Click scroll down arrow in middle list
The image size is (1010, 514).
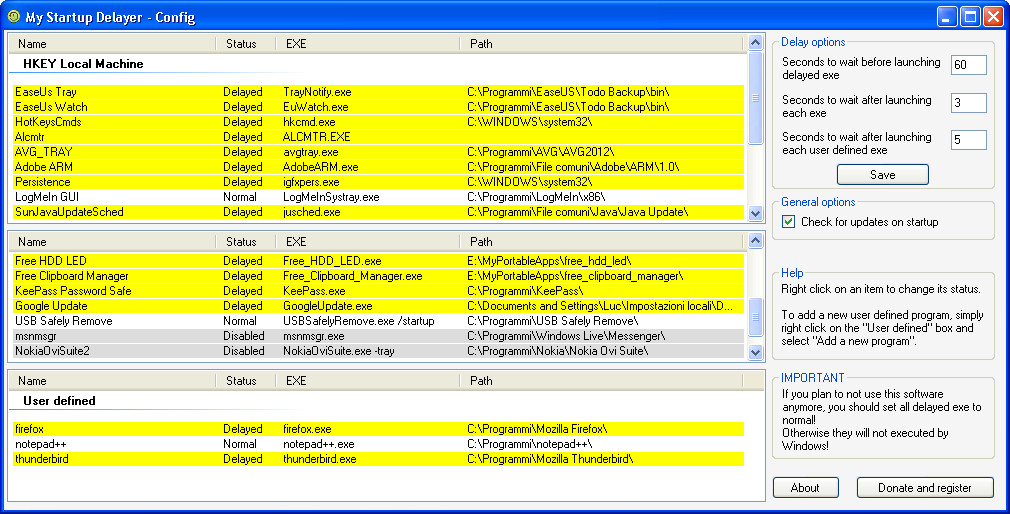(x=755, y=352)
